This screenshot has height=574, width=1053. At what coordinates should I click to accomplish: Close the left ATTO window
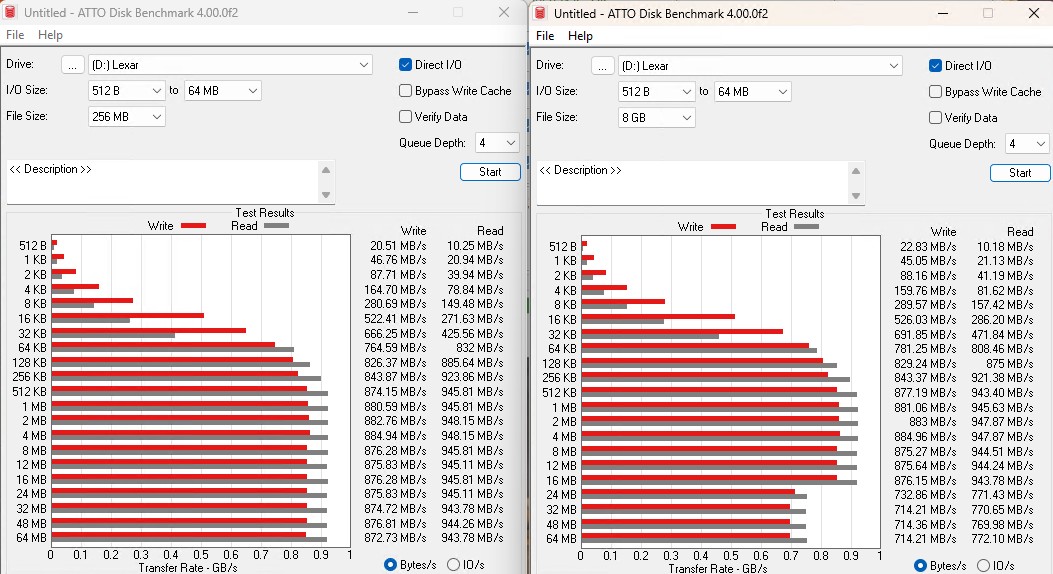[504, 12]
